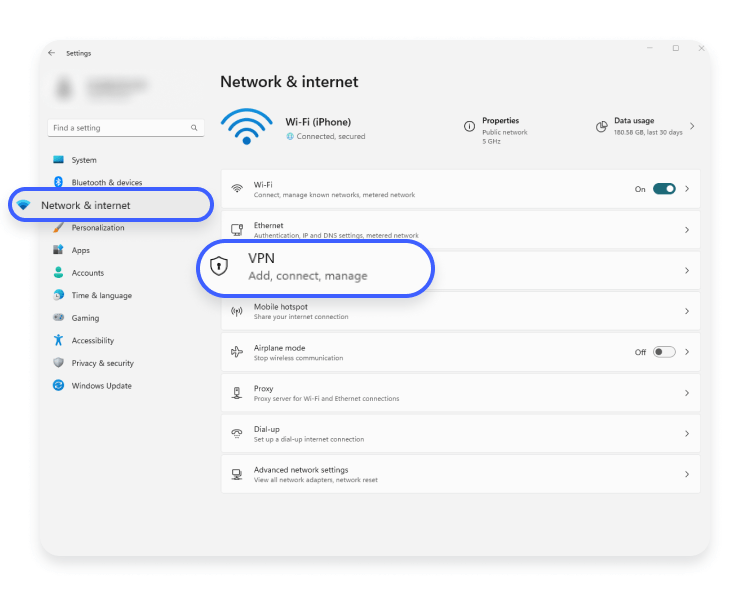Turn off the Wi-Fi toggle

664,188
